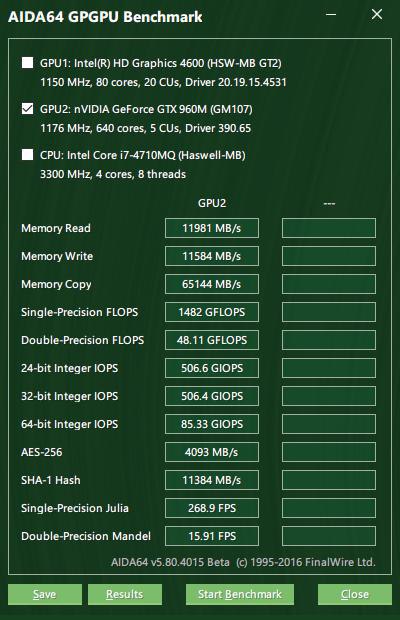The width and height of the screenshot is (400, 620).
Task: Click the Memory Read label
Action: 56,228
